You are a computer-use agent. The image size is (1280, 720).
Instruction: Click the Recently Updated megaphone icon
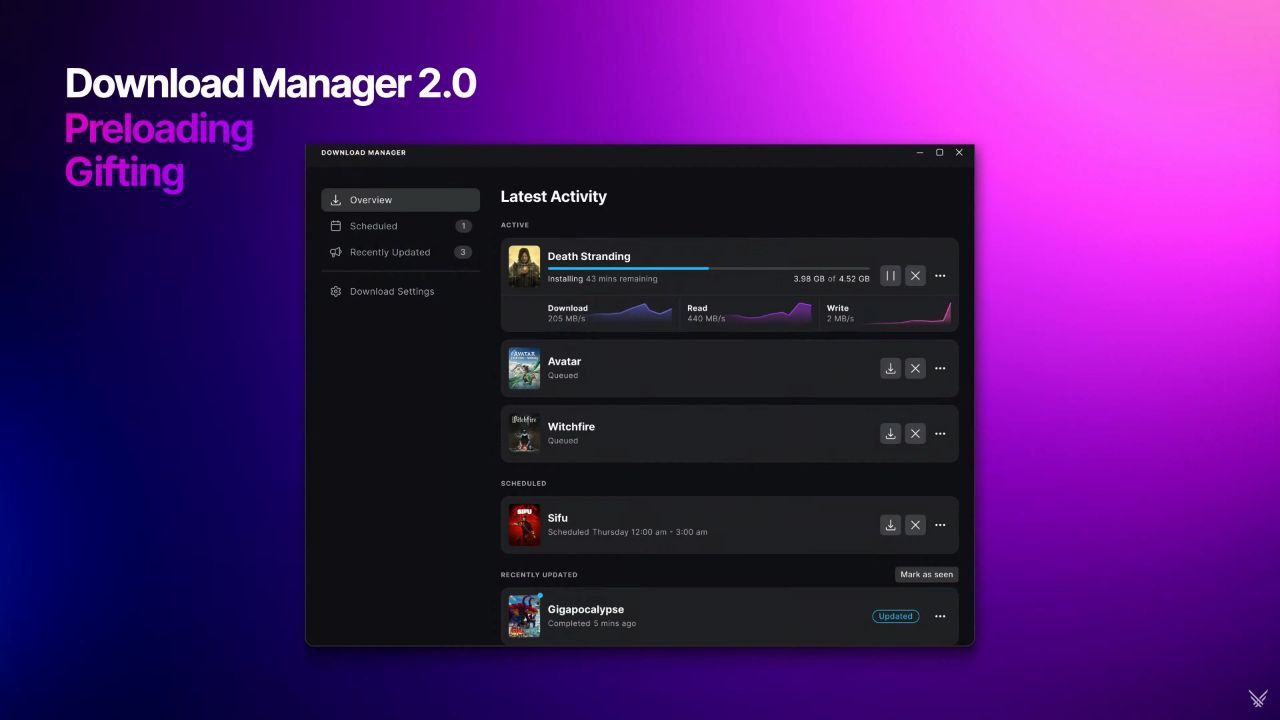(x=336, y=252)
